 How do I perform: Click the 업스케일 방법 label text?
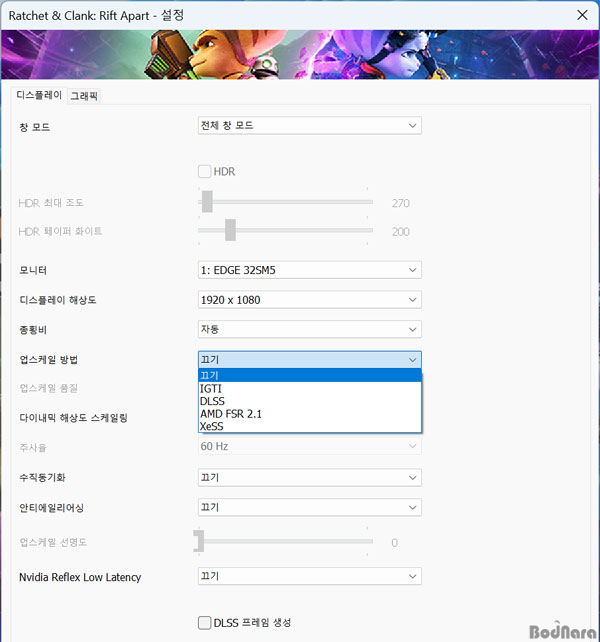click(49, 360)
